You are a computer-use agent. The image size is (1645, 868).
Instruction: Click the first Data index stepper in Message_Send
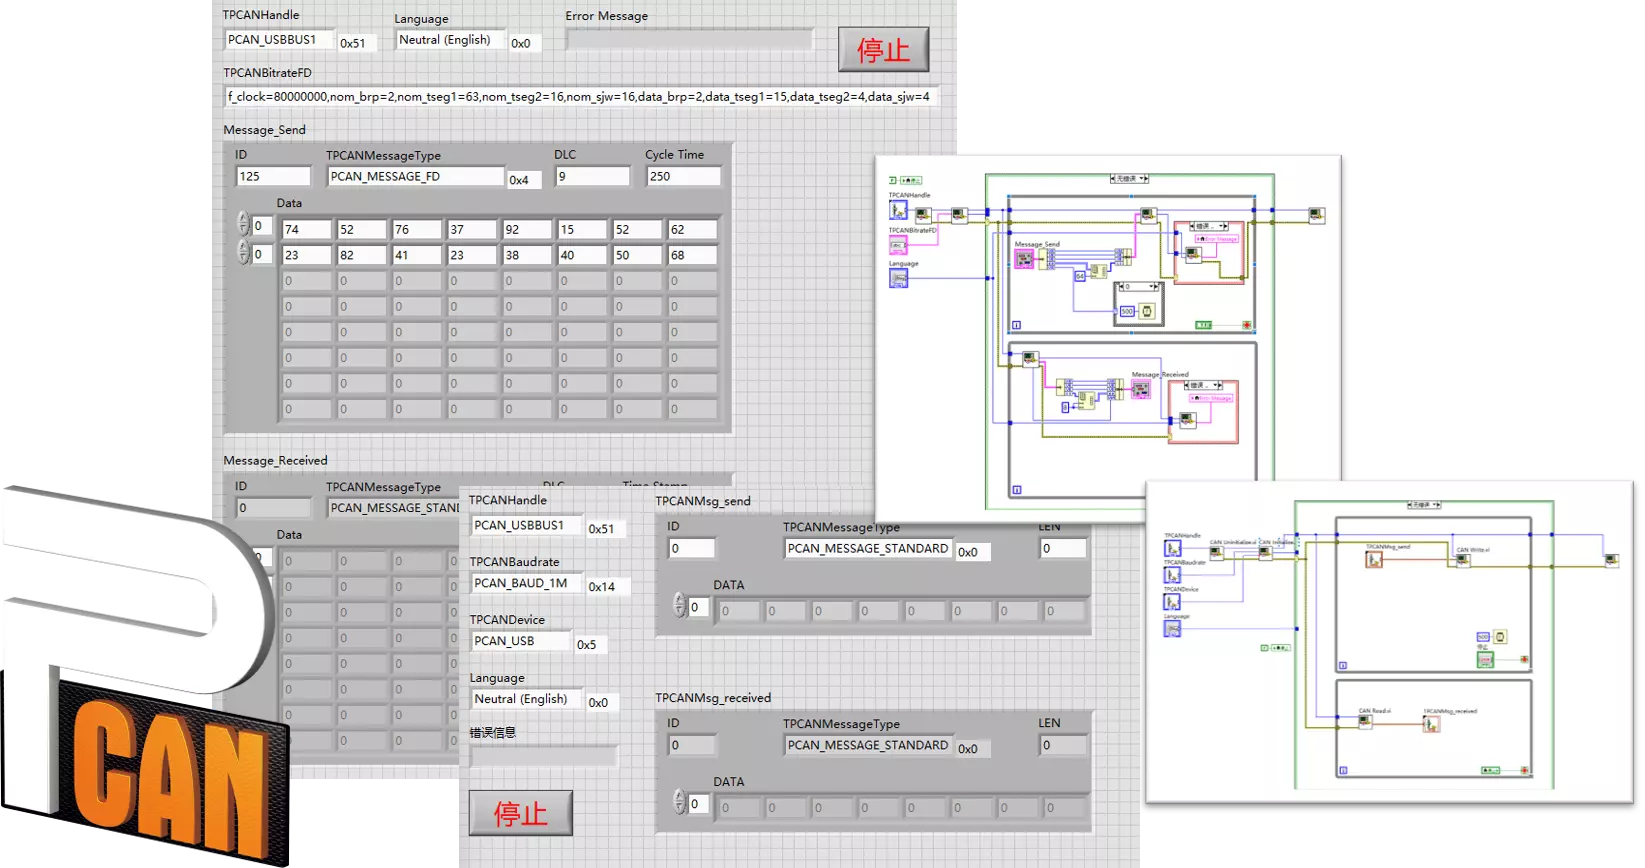[x=242, y=225]
